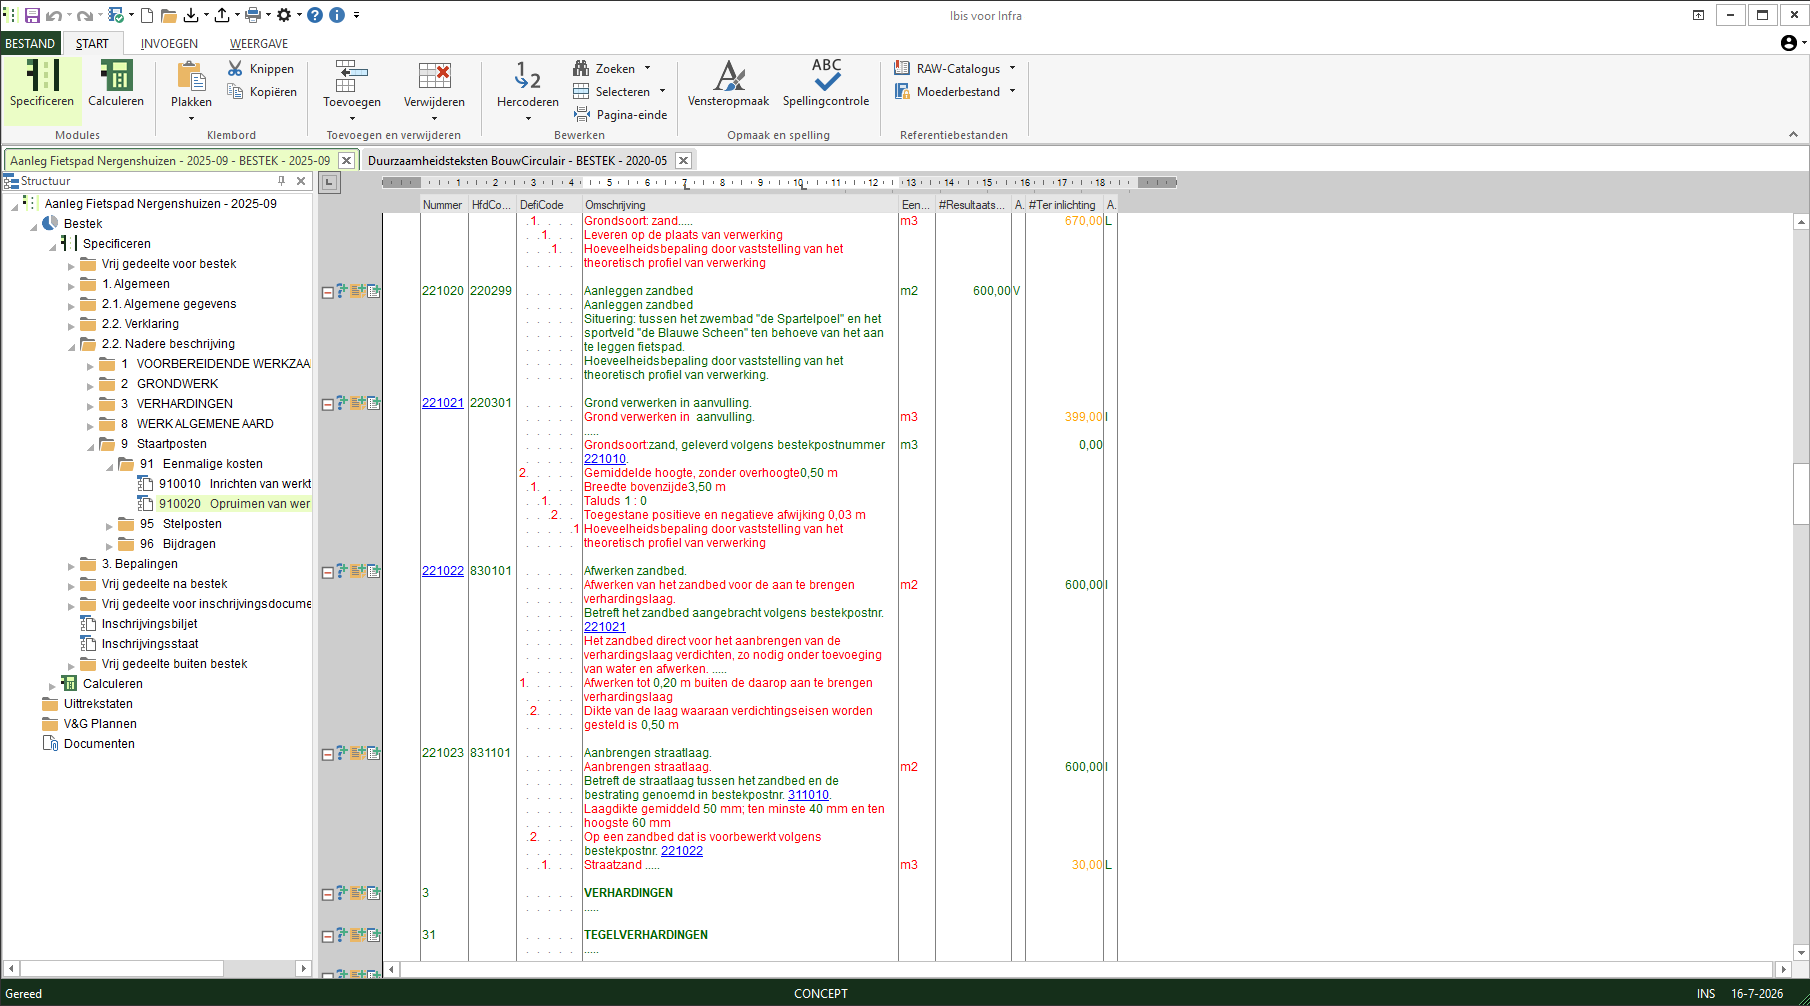This screenshot has width=1810, height=1006.
Task: Select the START ribbon tab
Action: point(92,44)
